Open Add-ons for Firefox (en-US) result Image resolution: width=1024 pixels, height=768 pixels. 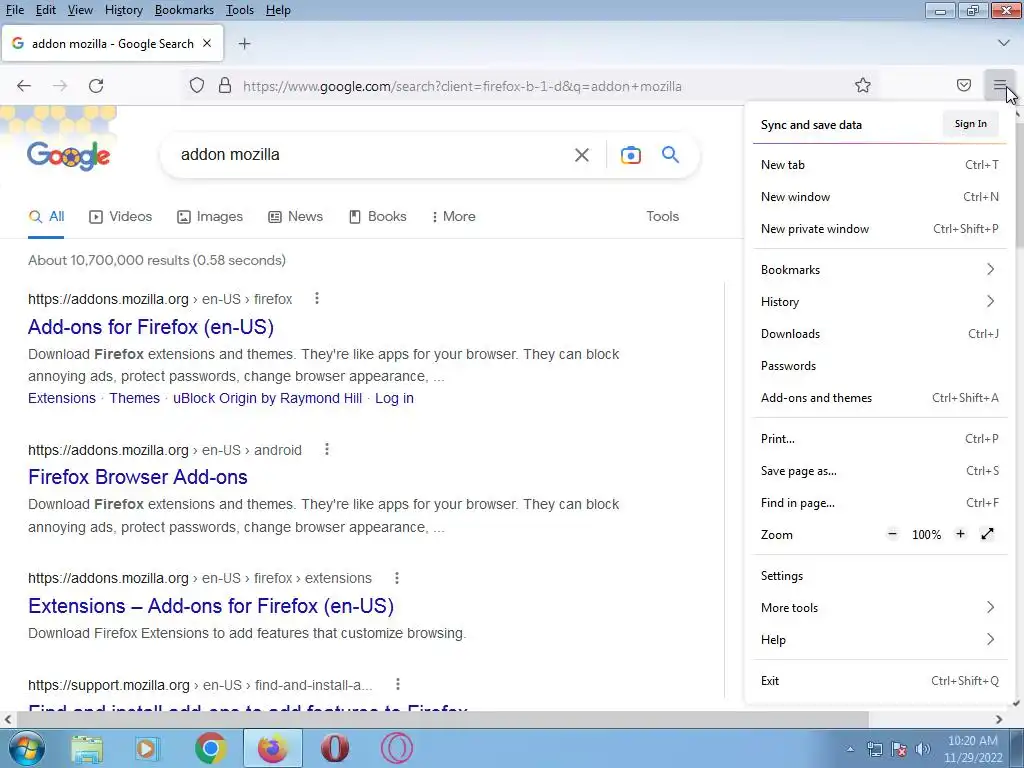151,327
